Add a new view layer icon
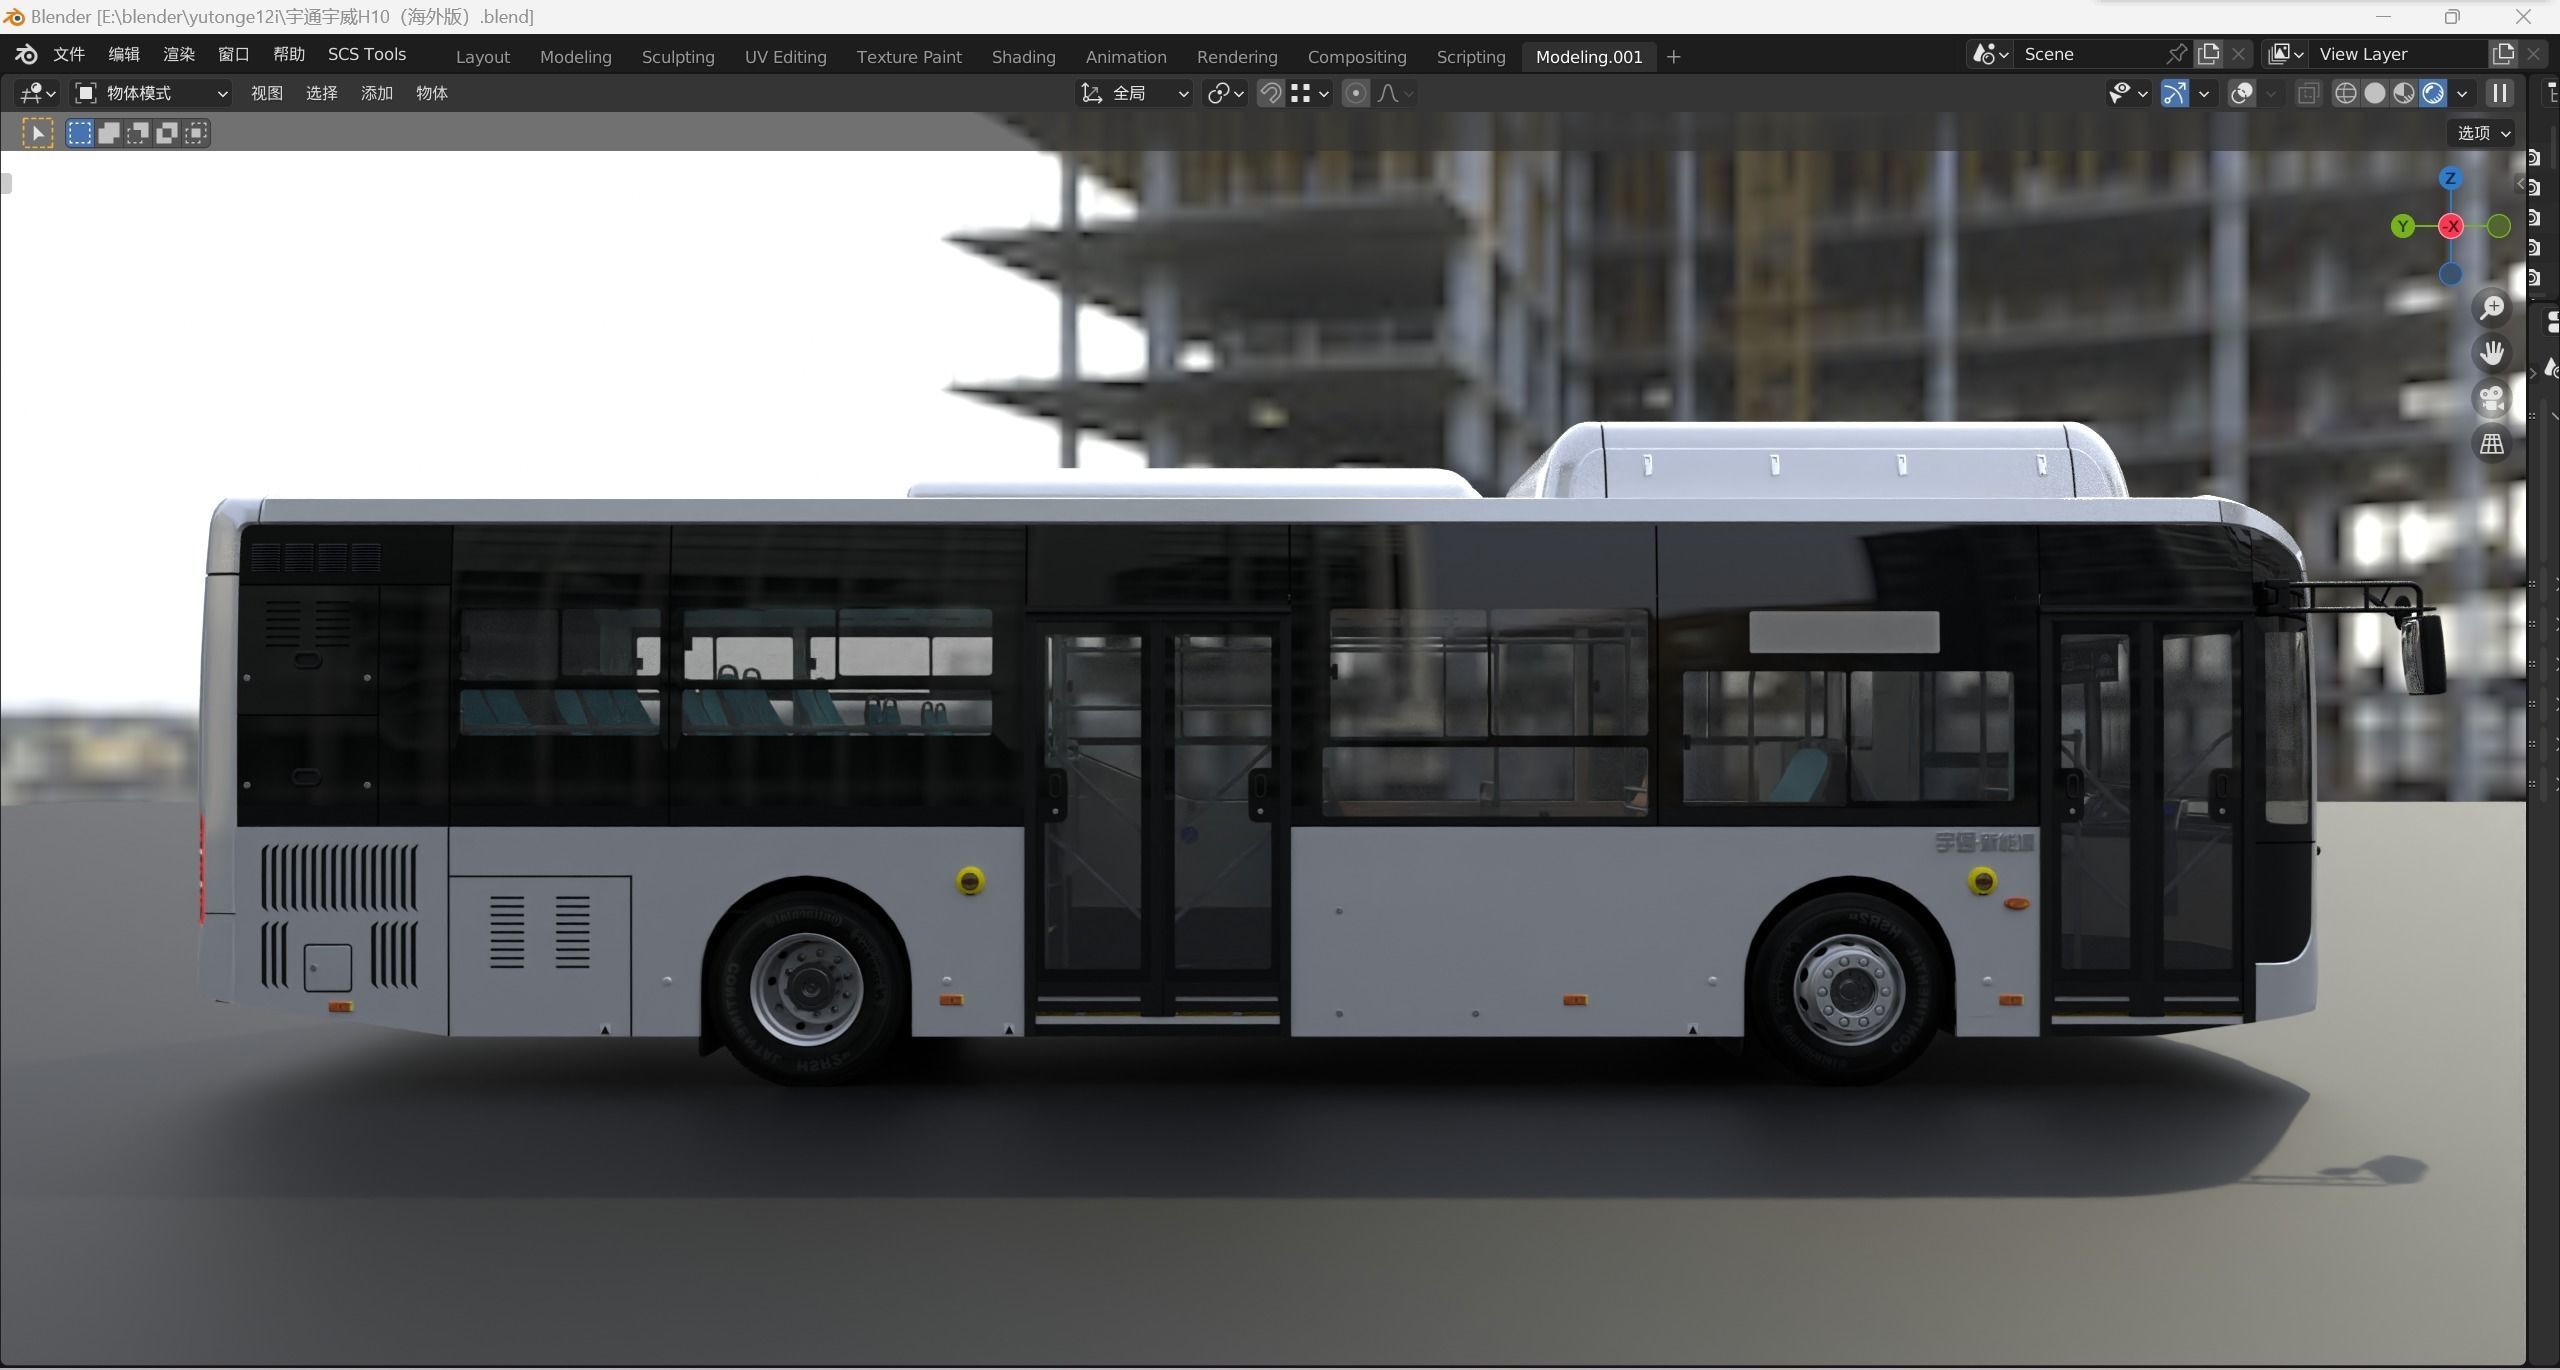Screen dimensions: 2560x1370 (x=2504, y=54)
